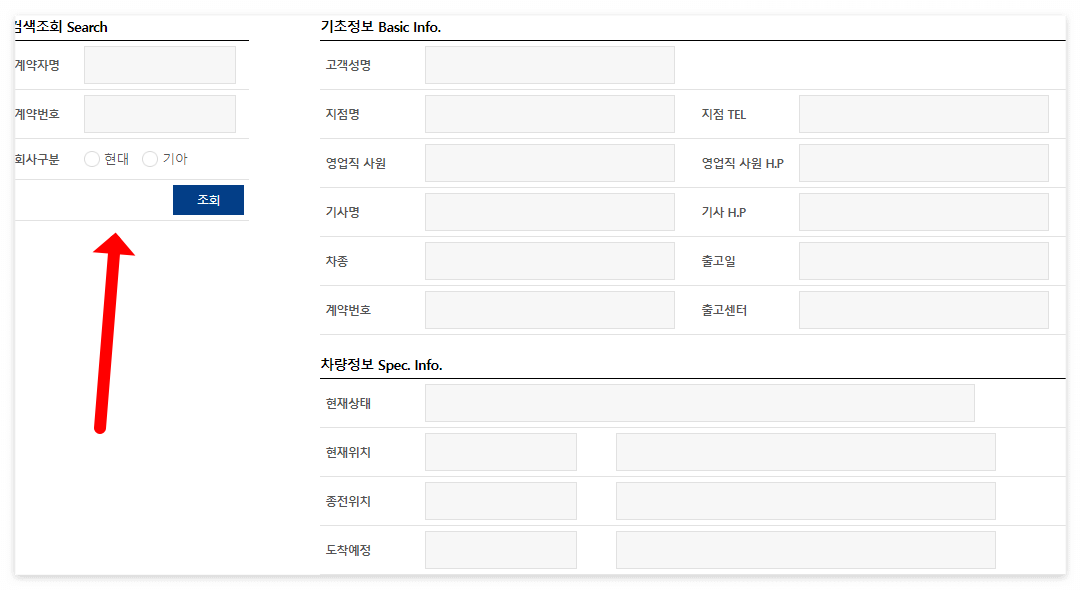The image size is (1081, 590).
Task: Select the 기아 radio button
Action: coord(150,158)
